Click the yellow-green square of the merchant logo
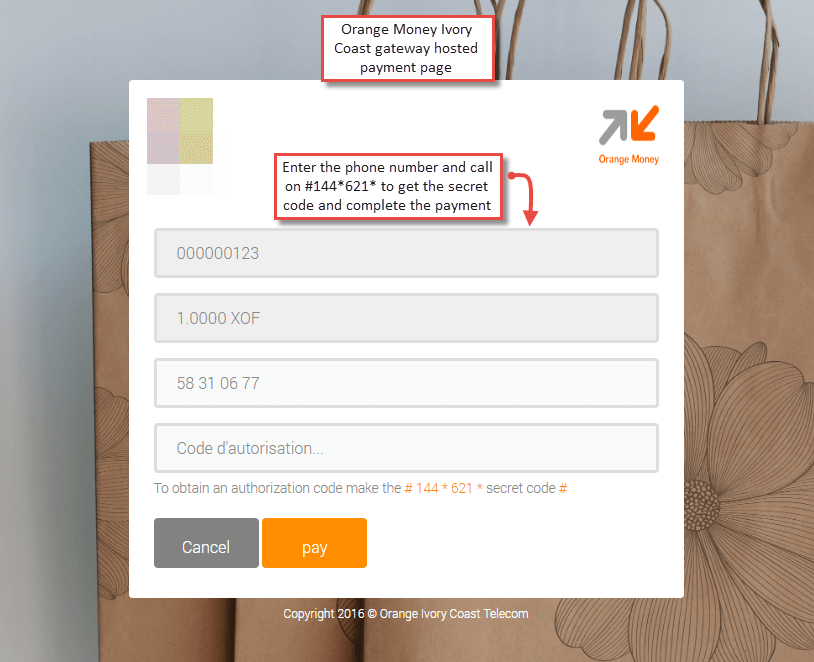Viewport: 814px width, 662px height. pos(197,131)
